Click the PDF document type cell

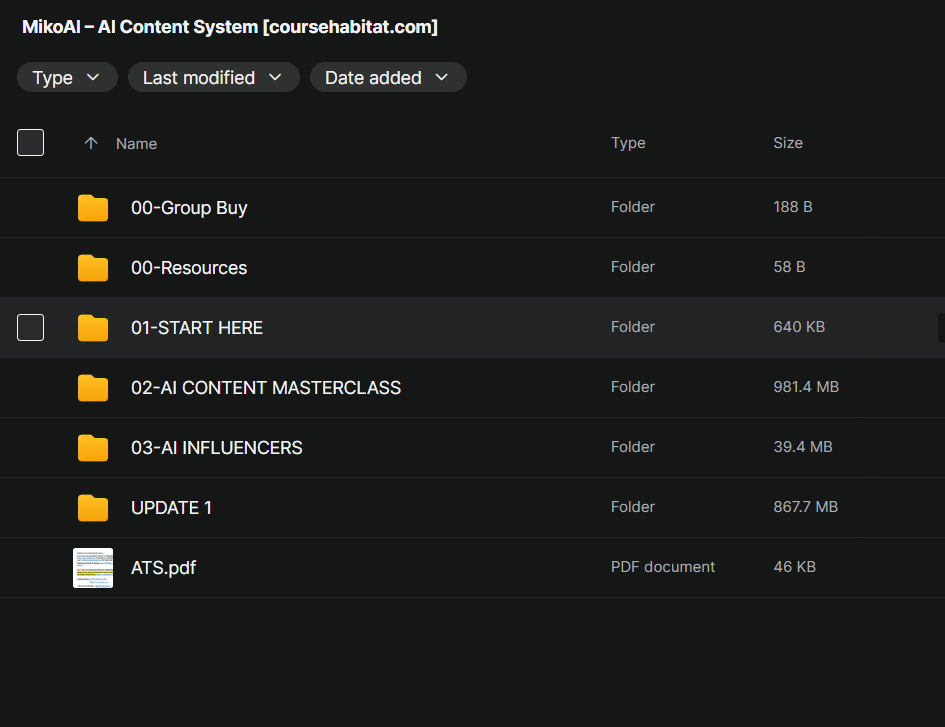(662, 567)
